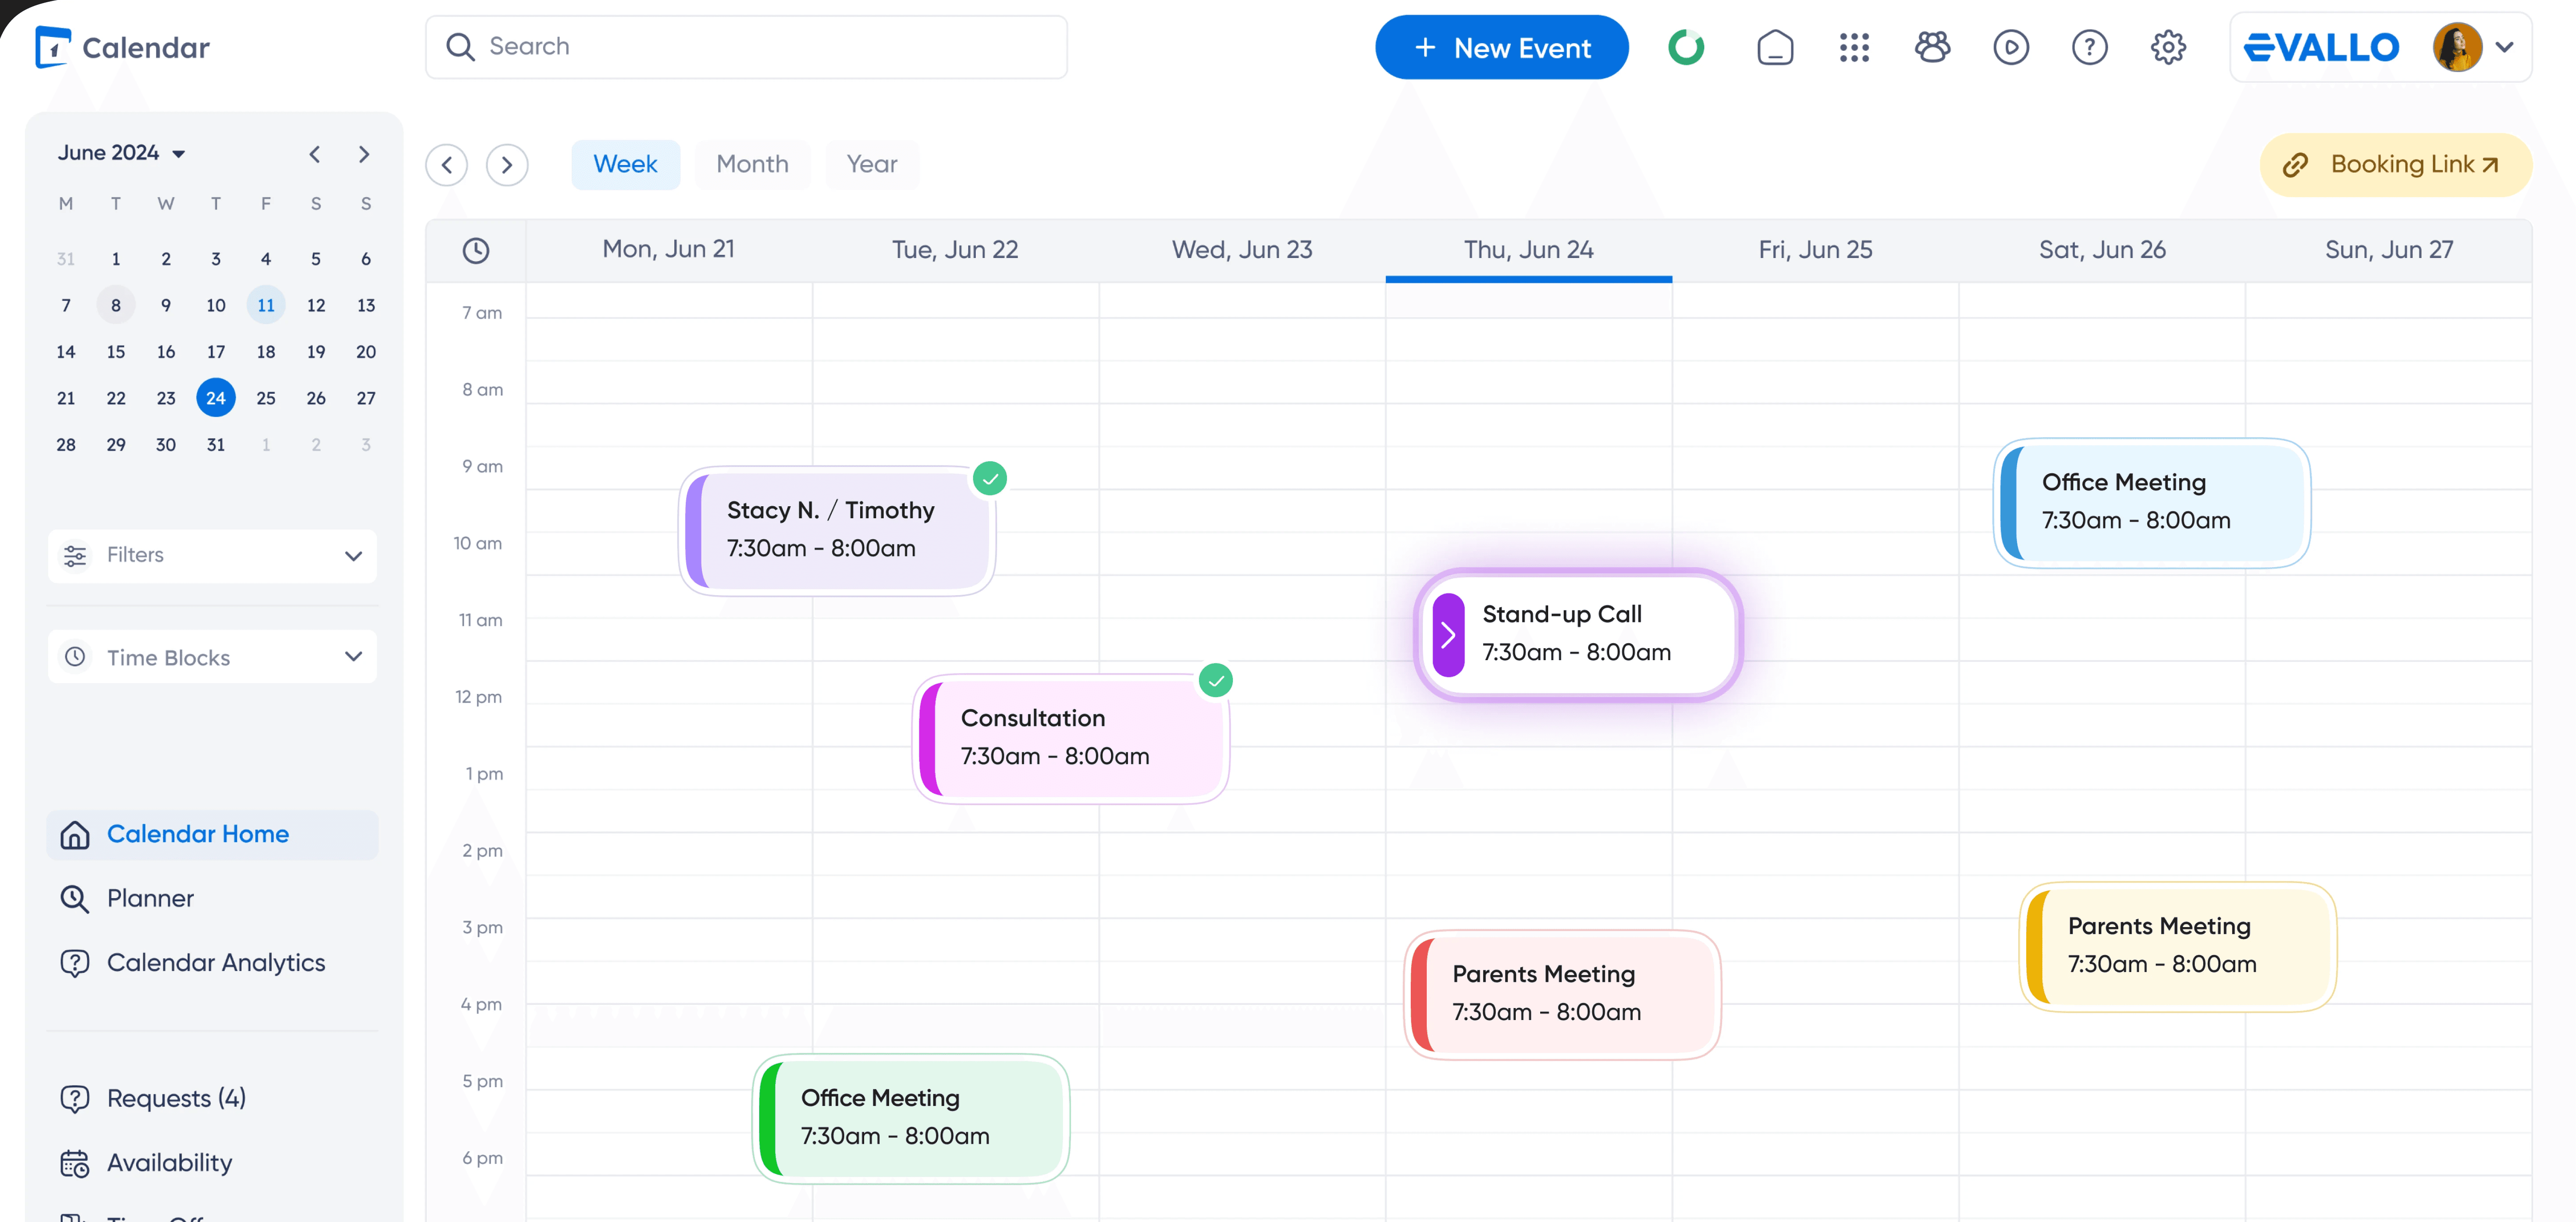Screen dimensions: 2576x1222
Task: Open the inbox tray icon in header
Action: pos(1775,47)
